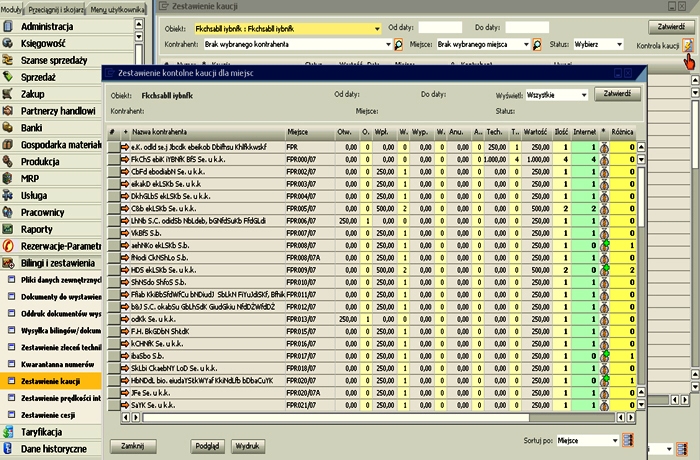Click the Od daty input field

tap(440, 28)
